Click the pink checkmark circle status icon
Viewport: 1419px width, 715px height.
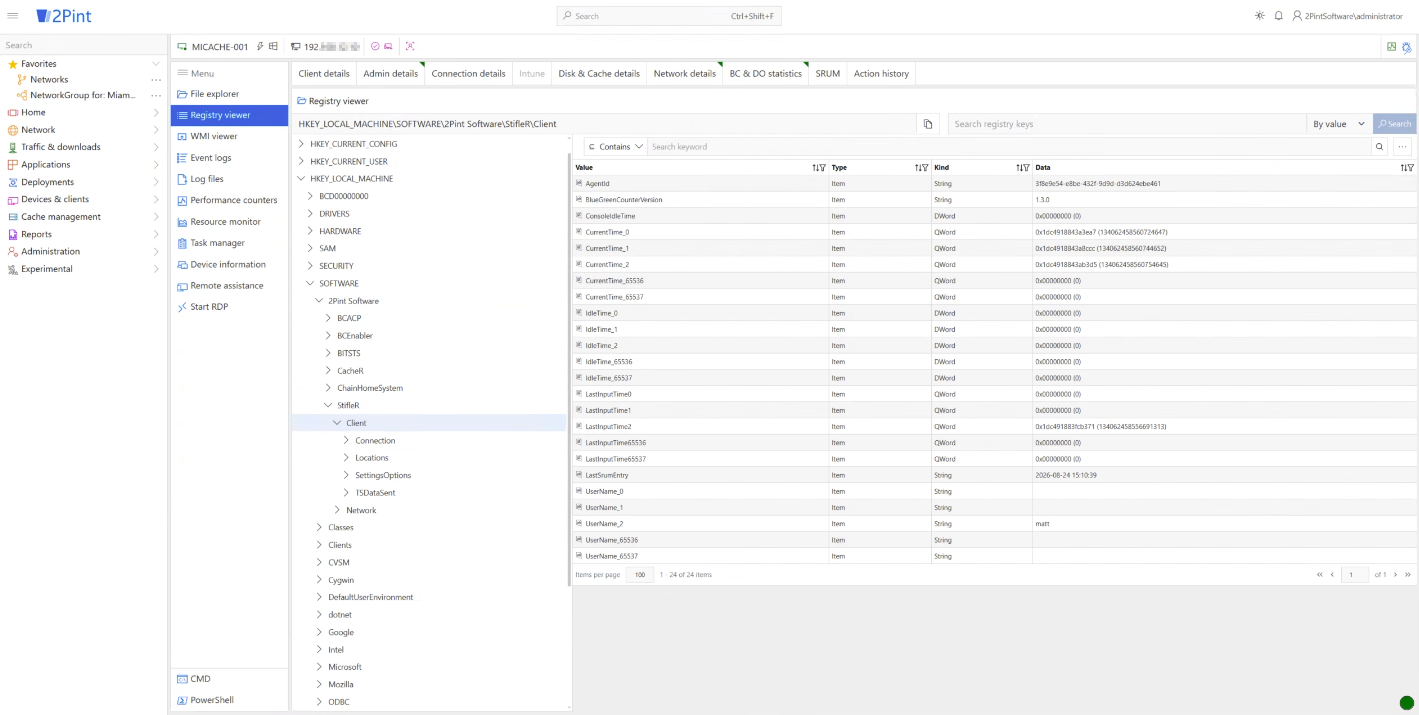(x=375, y=46)
